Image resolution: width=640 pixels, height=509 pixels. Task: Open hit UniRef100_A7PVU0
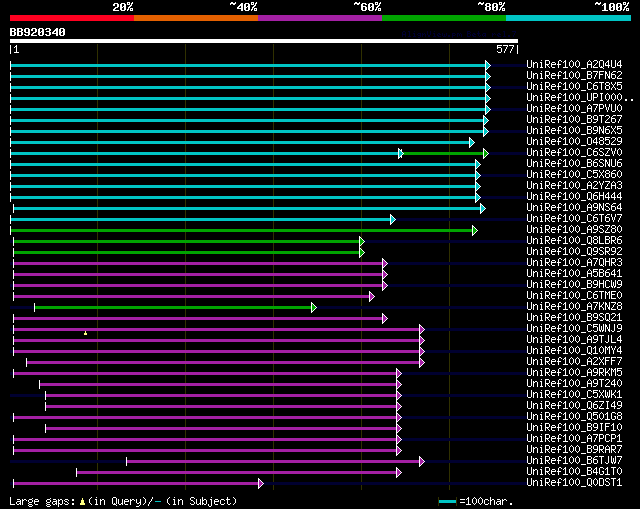[x=574, y=109]
